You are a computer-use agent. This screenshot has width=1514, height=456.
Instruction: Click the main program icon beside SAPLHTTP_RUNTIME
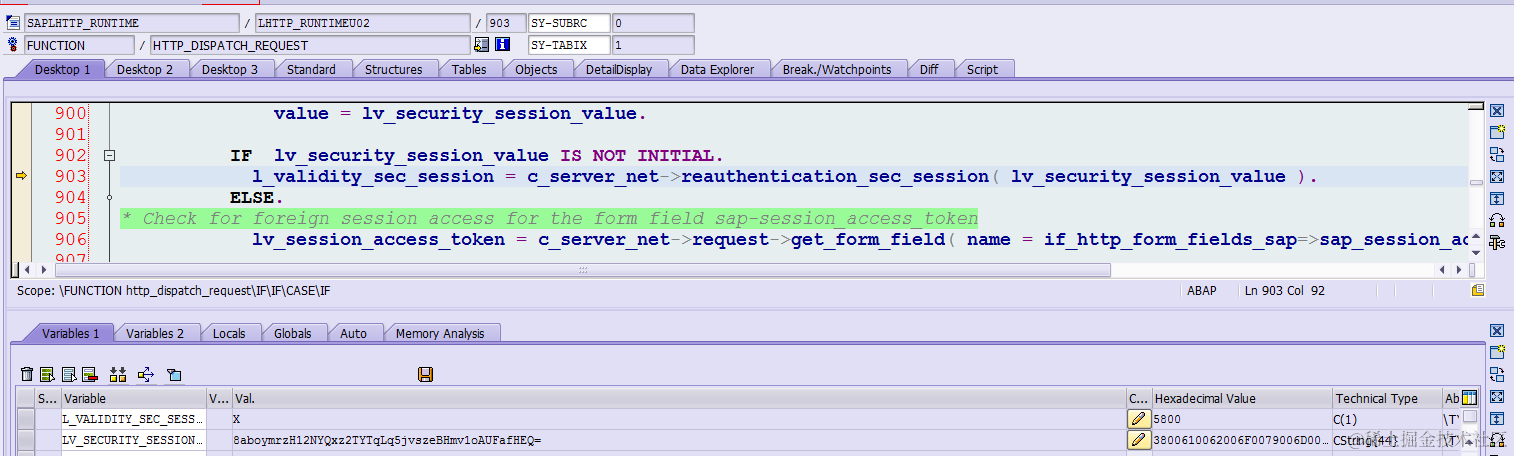pyautogui.click(x=13, y=23)
